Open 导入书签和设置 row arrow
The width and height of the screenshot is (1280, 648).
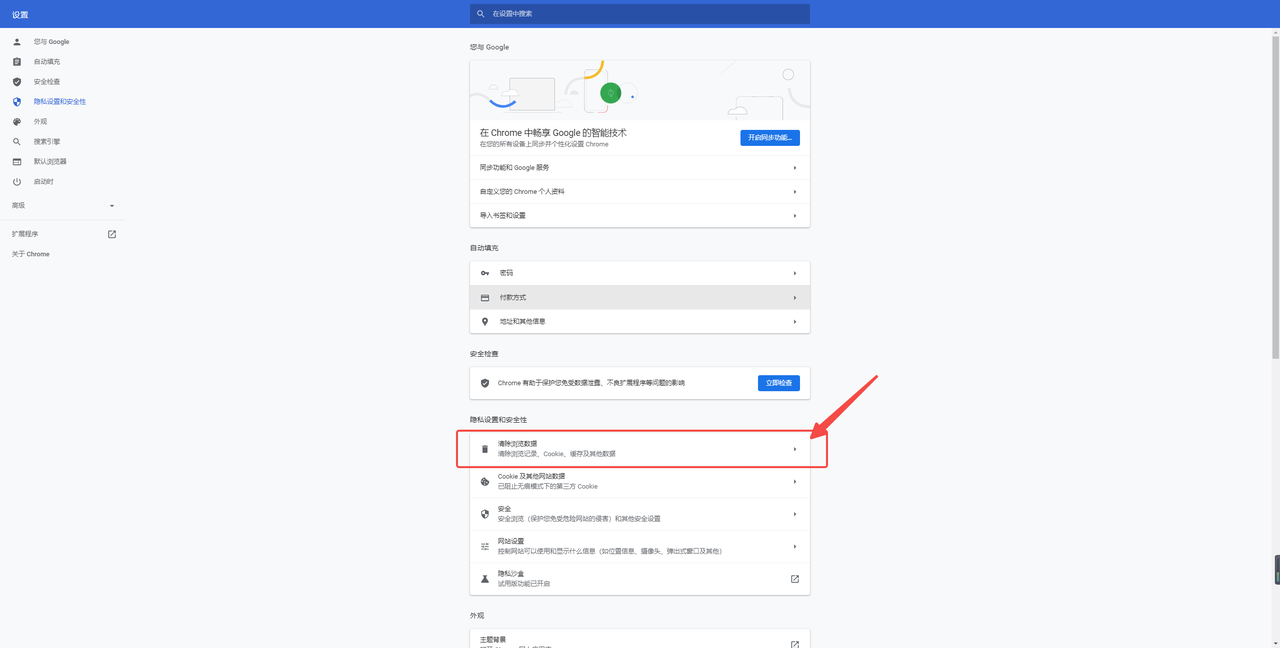click(x=795, y=216)
